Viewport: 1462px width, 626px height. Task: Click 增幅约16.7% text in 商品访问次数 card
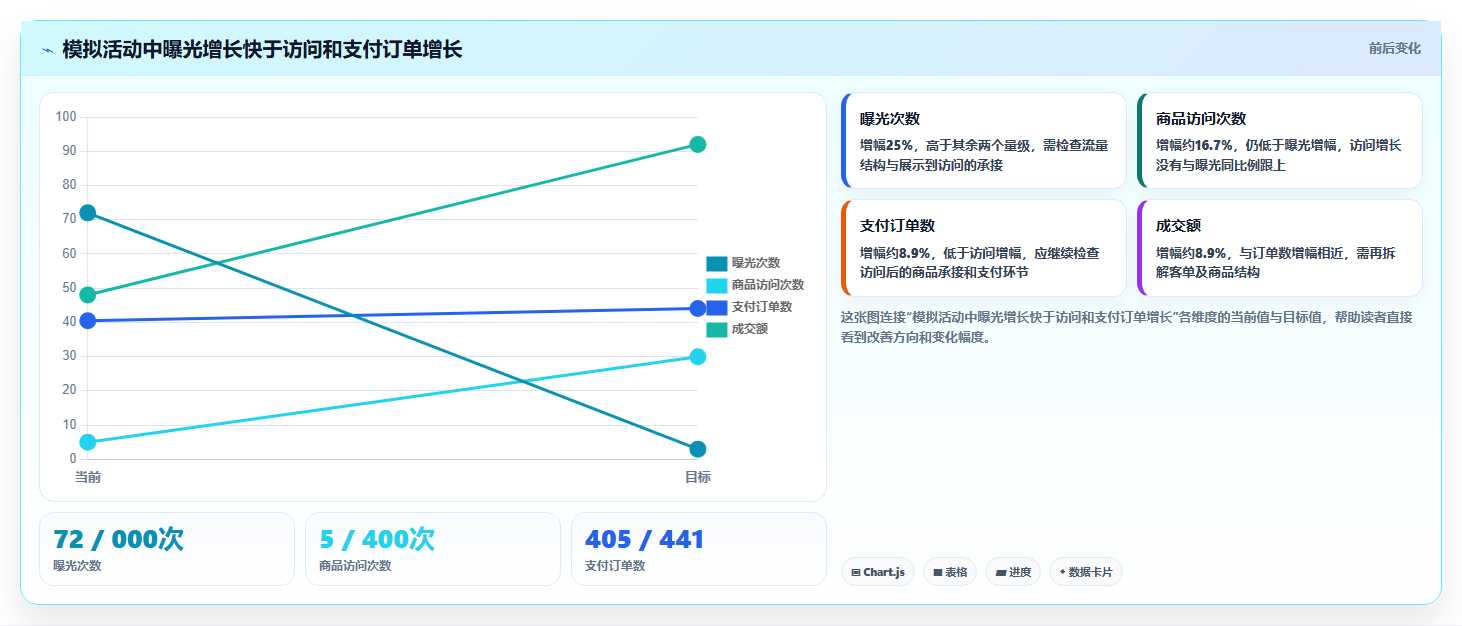(x=1194, y=145)
